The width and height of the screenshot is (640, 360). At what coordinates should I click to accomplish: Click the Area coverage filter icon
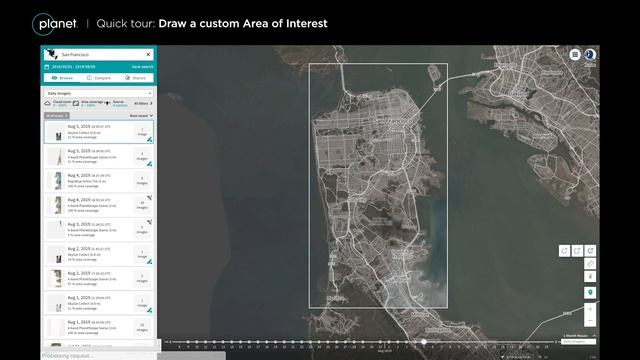[x=76, y=103]
